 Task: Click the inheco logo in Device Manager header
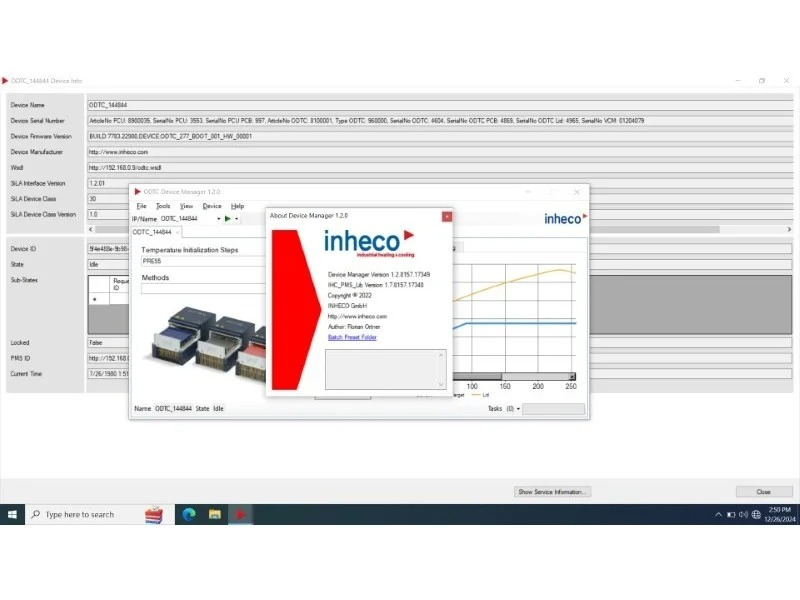pos(565,218)
